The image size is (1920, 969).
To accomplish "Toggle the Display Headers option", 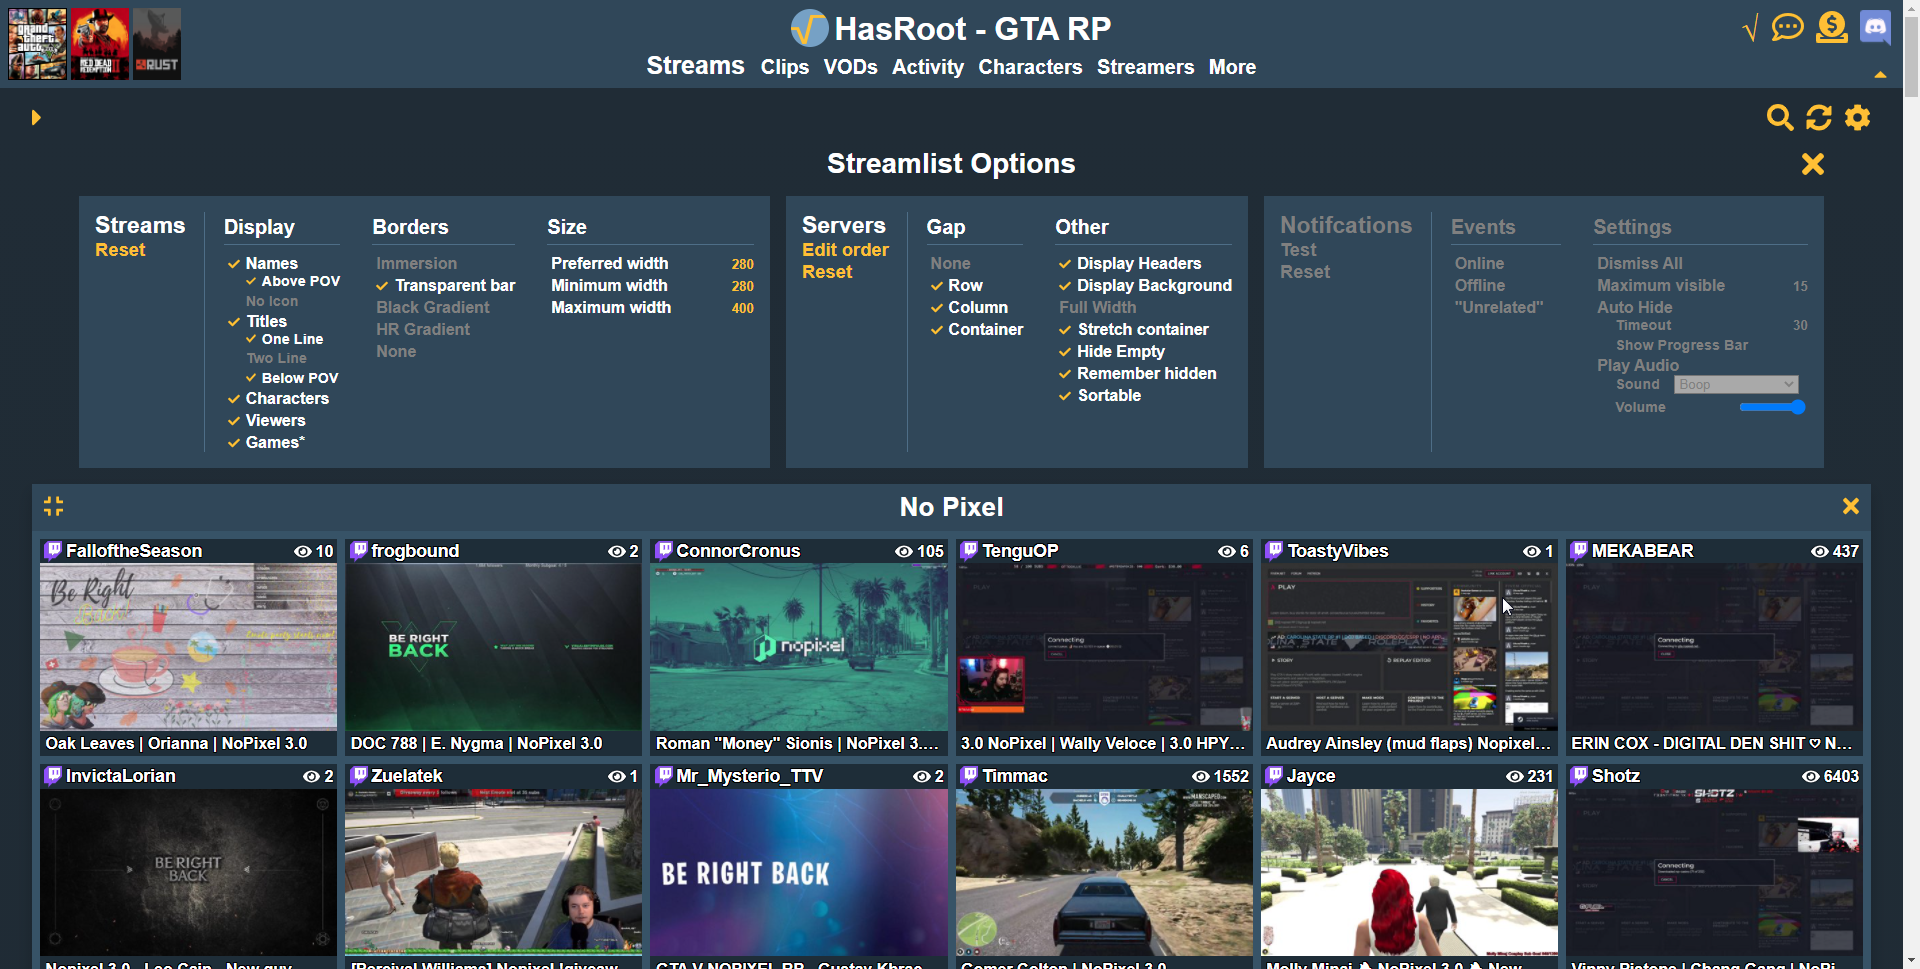I will point(1130,264).
